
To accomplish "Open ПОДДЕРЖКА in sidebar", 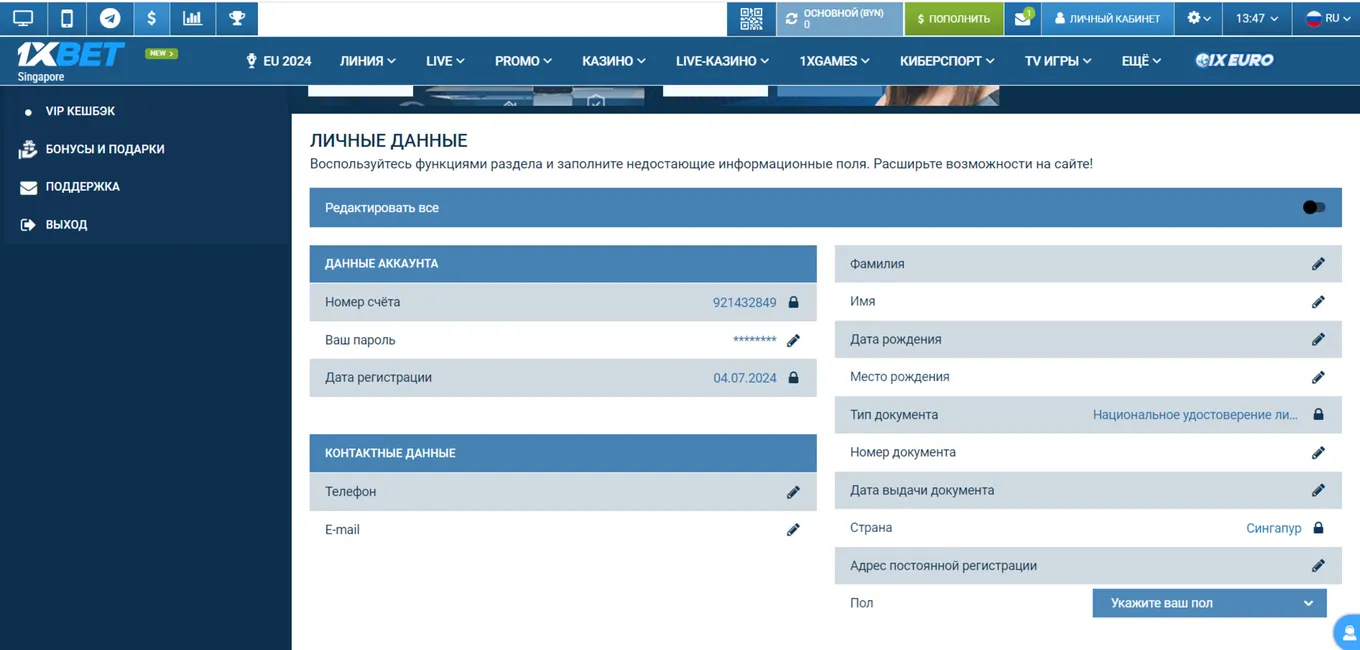I will tap(82, 187).
